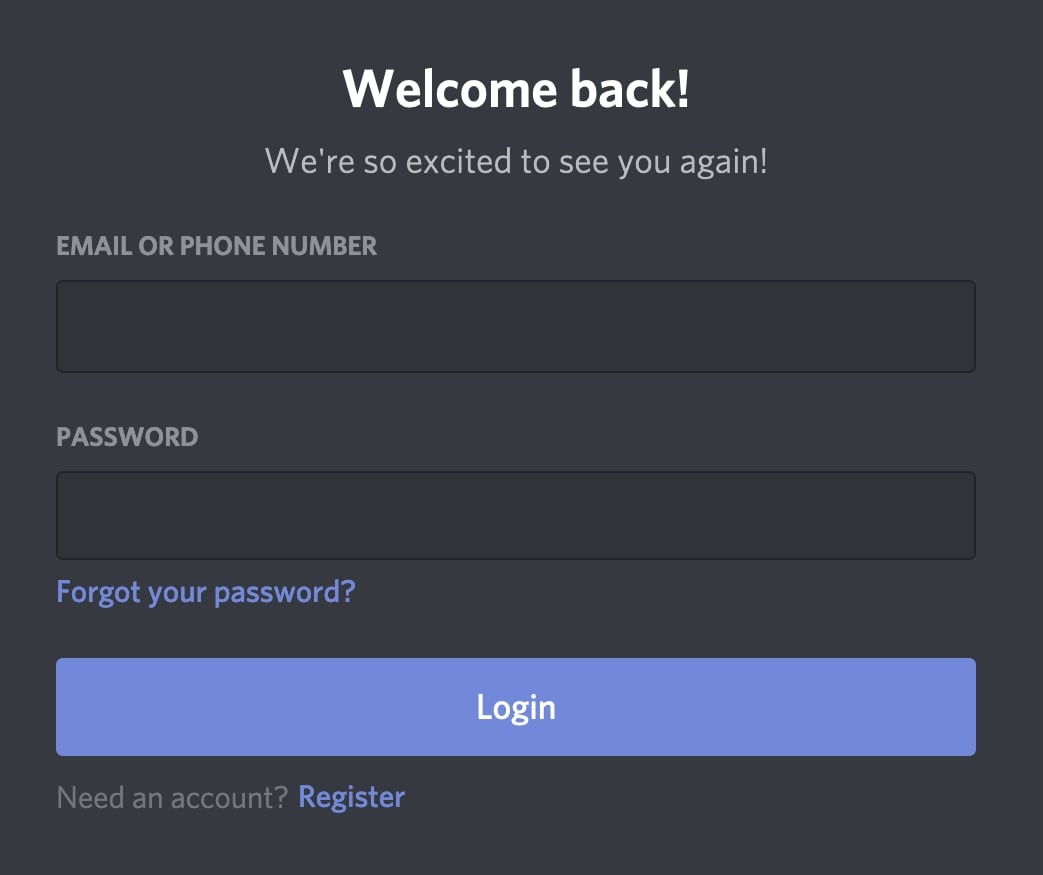Select the phone number entry field

[x=515, y=327]
